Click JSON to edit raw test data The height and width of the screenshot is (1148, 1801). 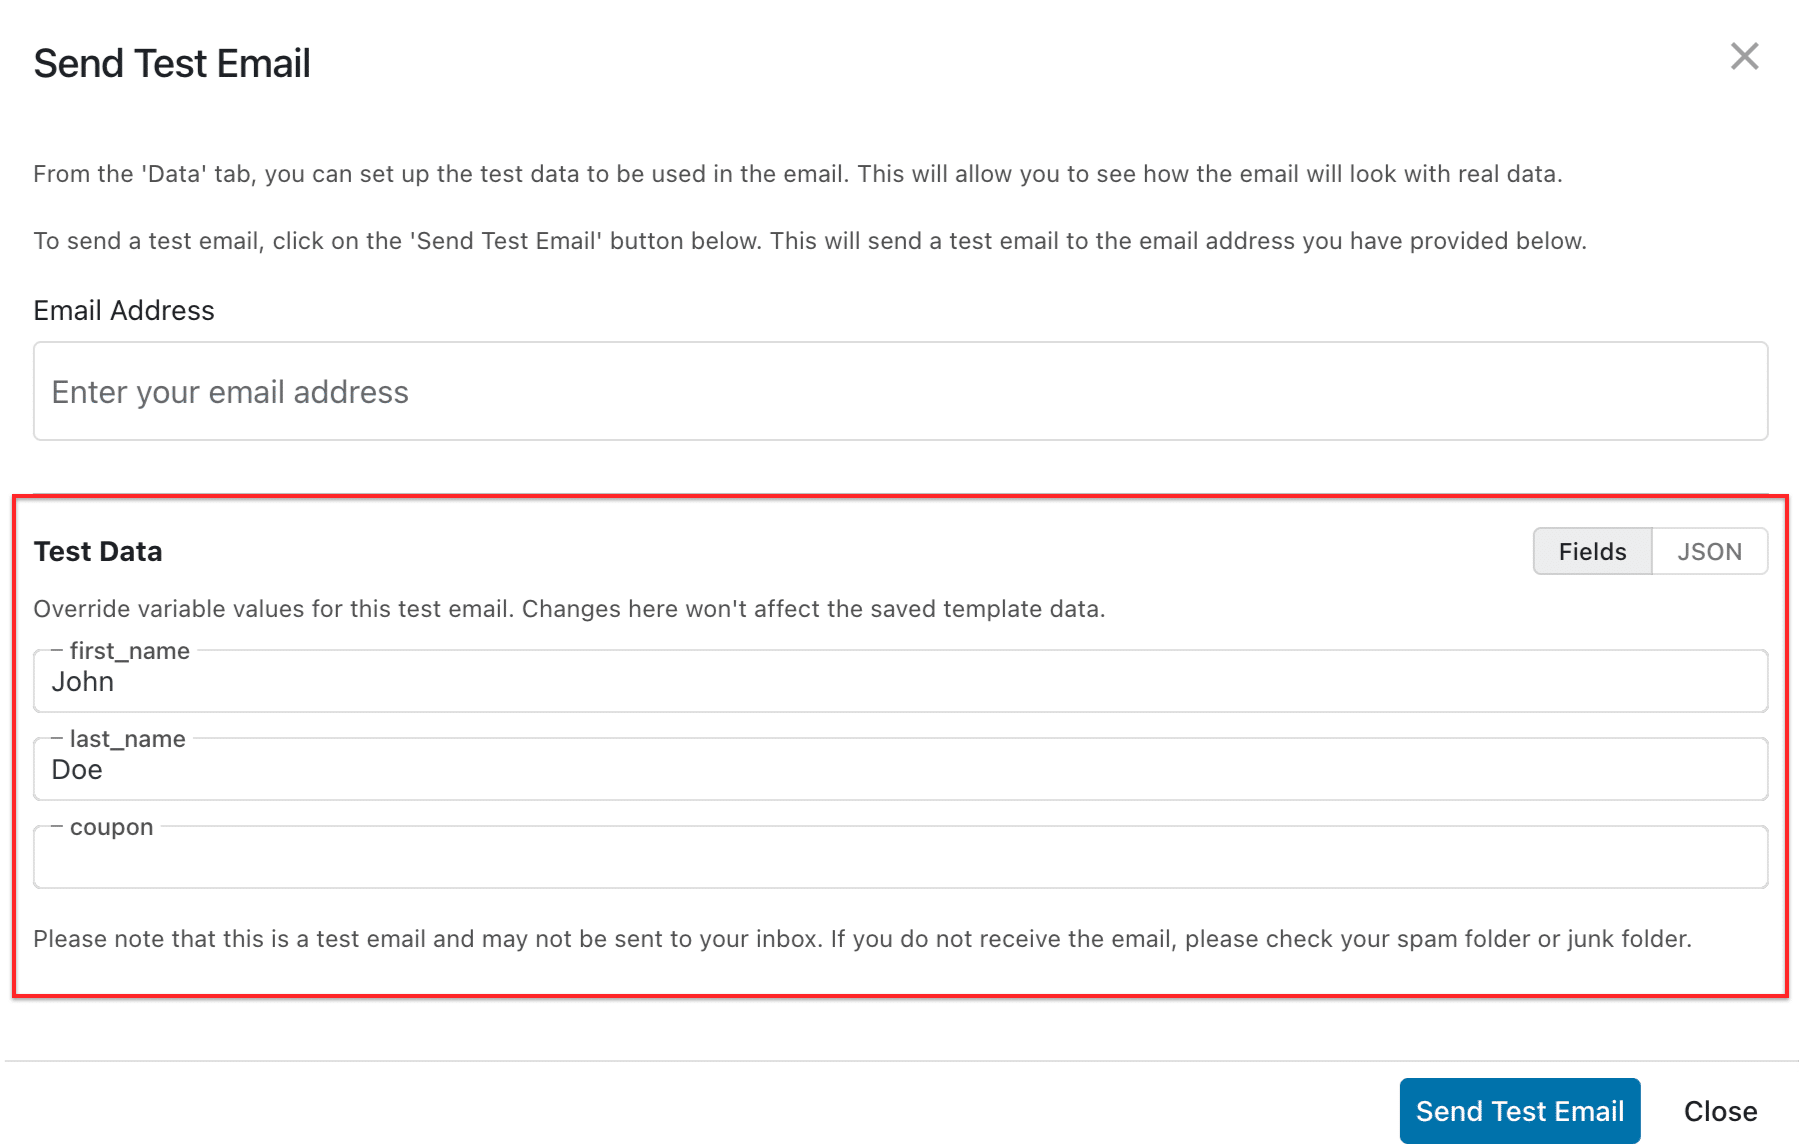tap(1710, 551)
